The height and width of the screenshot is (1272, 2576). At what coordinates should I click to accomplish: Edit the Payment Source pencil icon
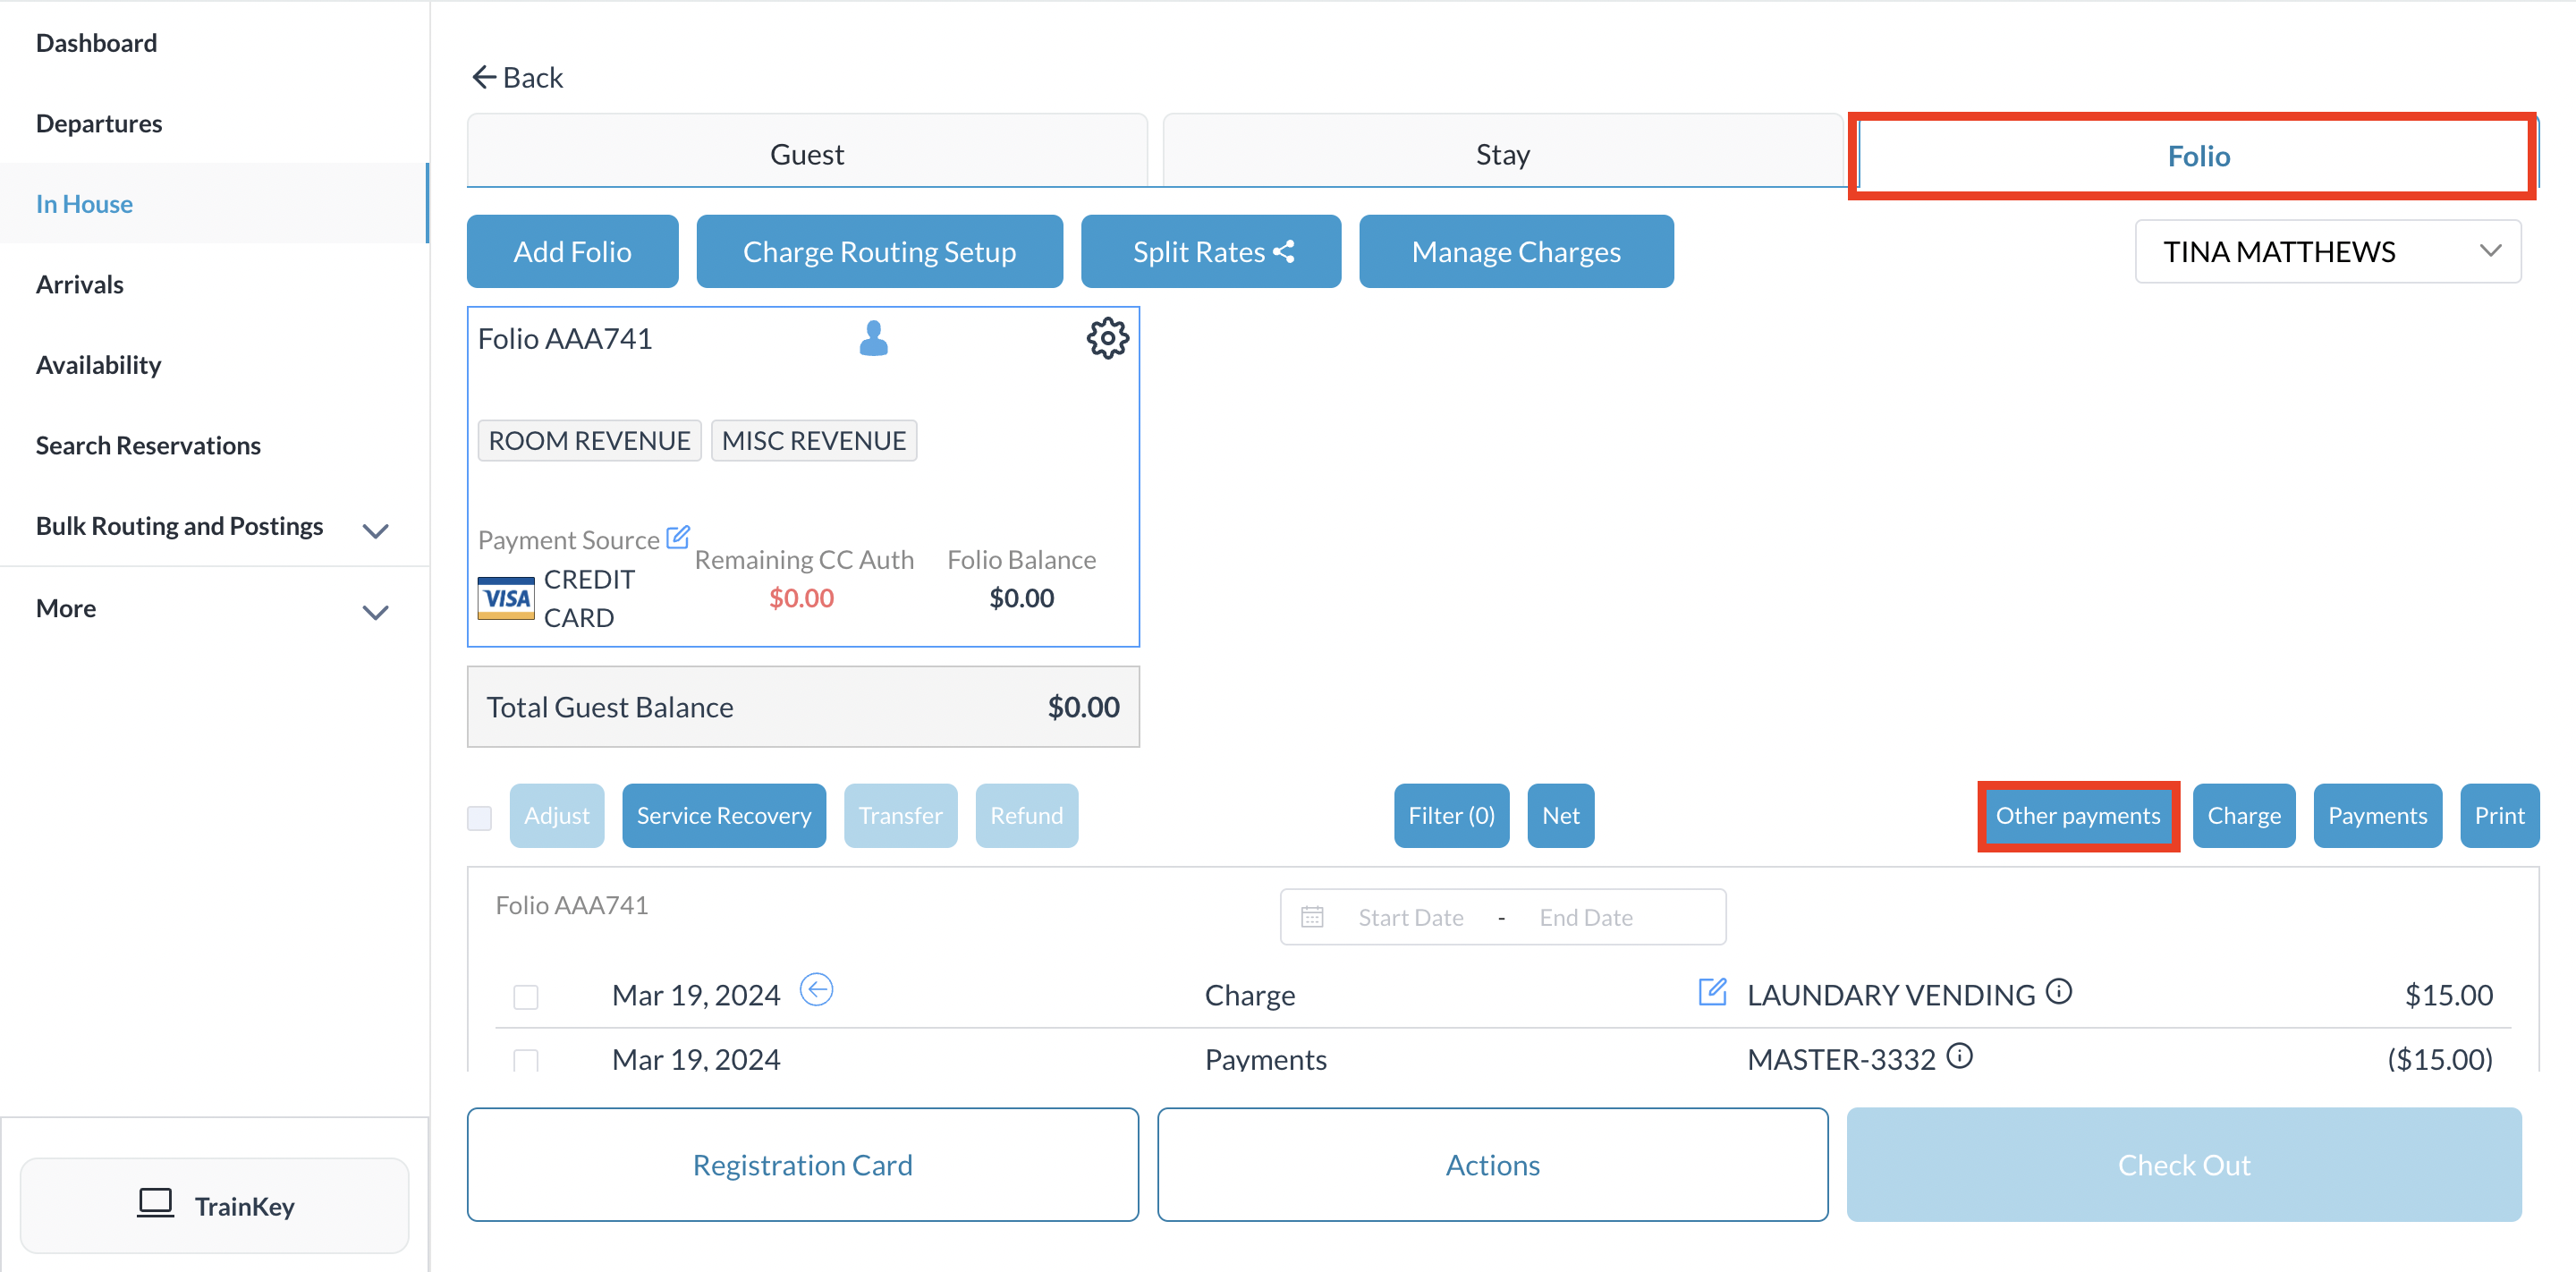pyautogui.click(x=678, y=537)
